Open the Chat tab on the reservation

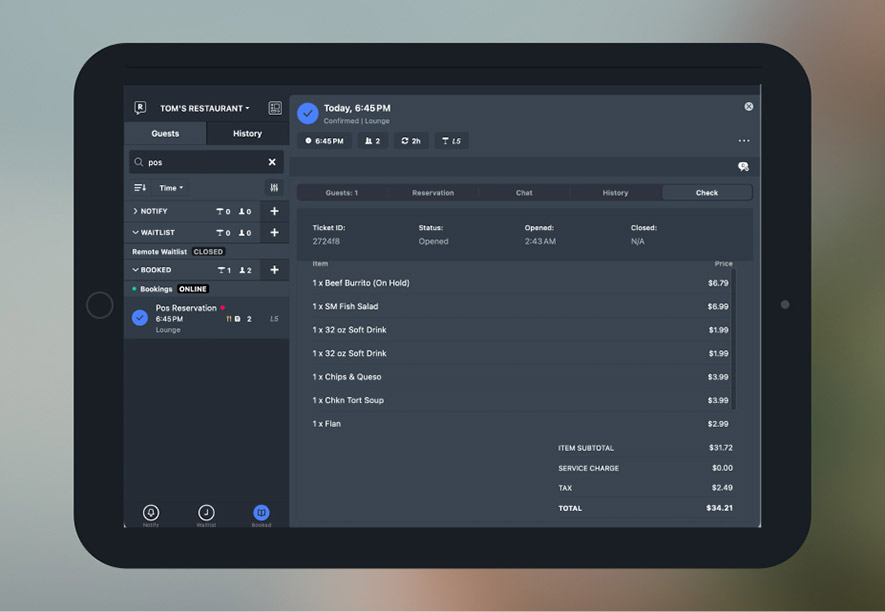coord(523,192)
